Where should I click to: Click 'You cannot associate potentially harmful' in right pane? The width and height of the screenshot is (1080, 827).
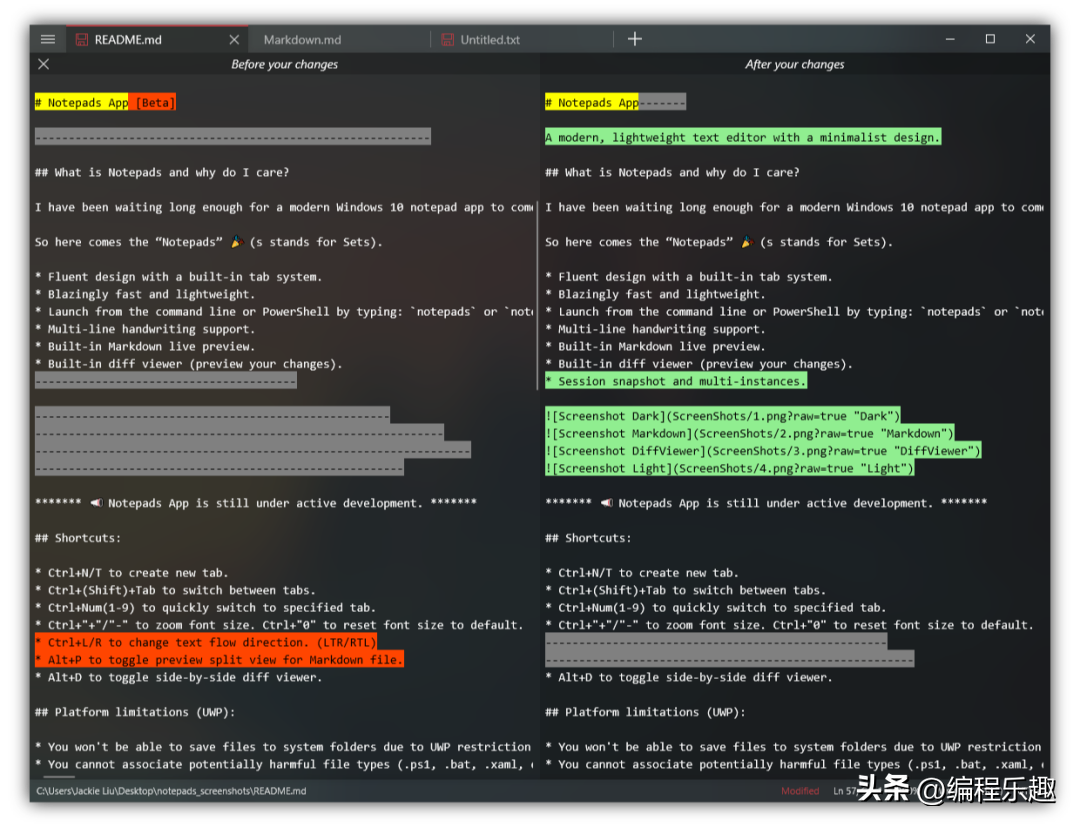pyautogui.click(x=794, y=764)
